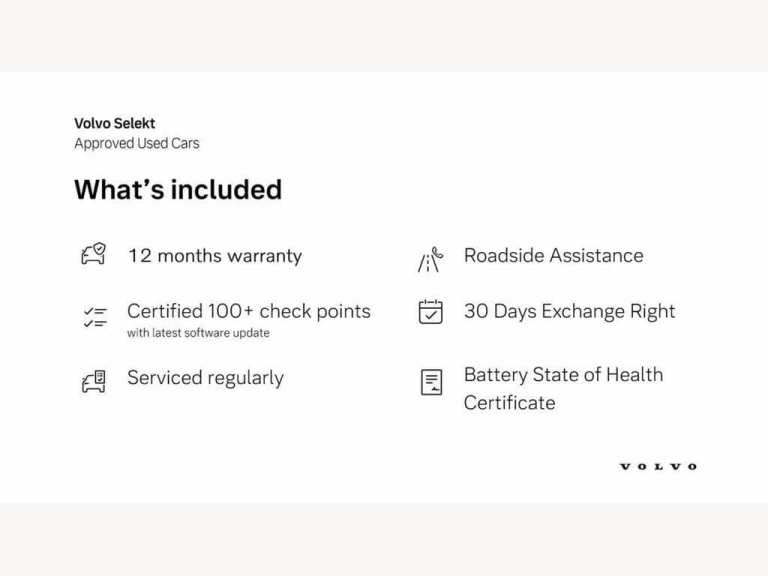Viewport: 768px width, 576px height.
Task: Click the latest software update note
Action: 198,333
